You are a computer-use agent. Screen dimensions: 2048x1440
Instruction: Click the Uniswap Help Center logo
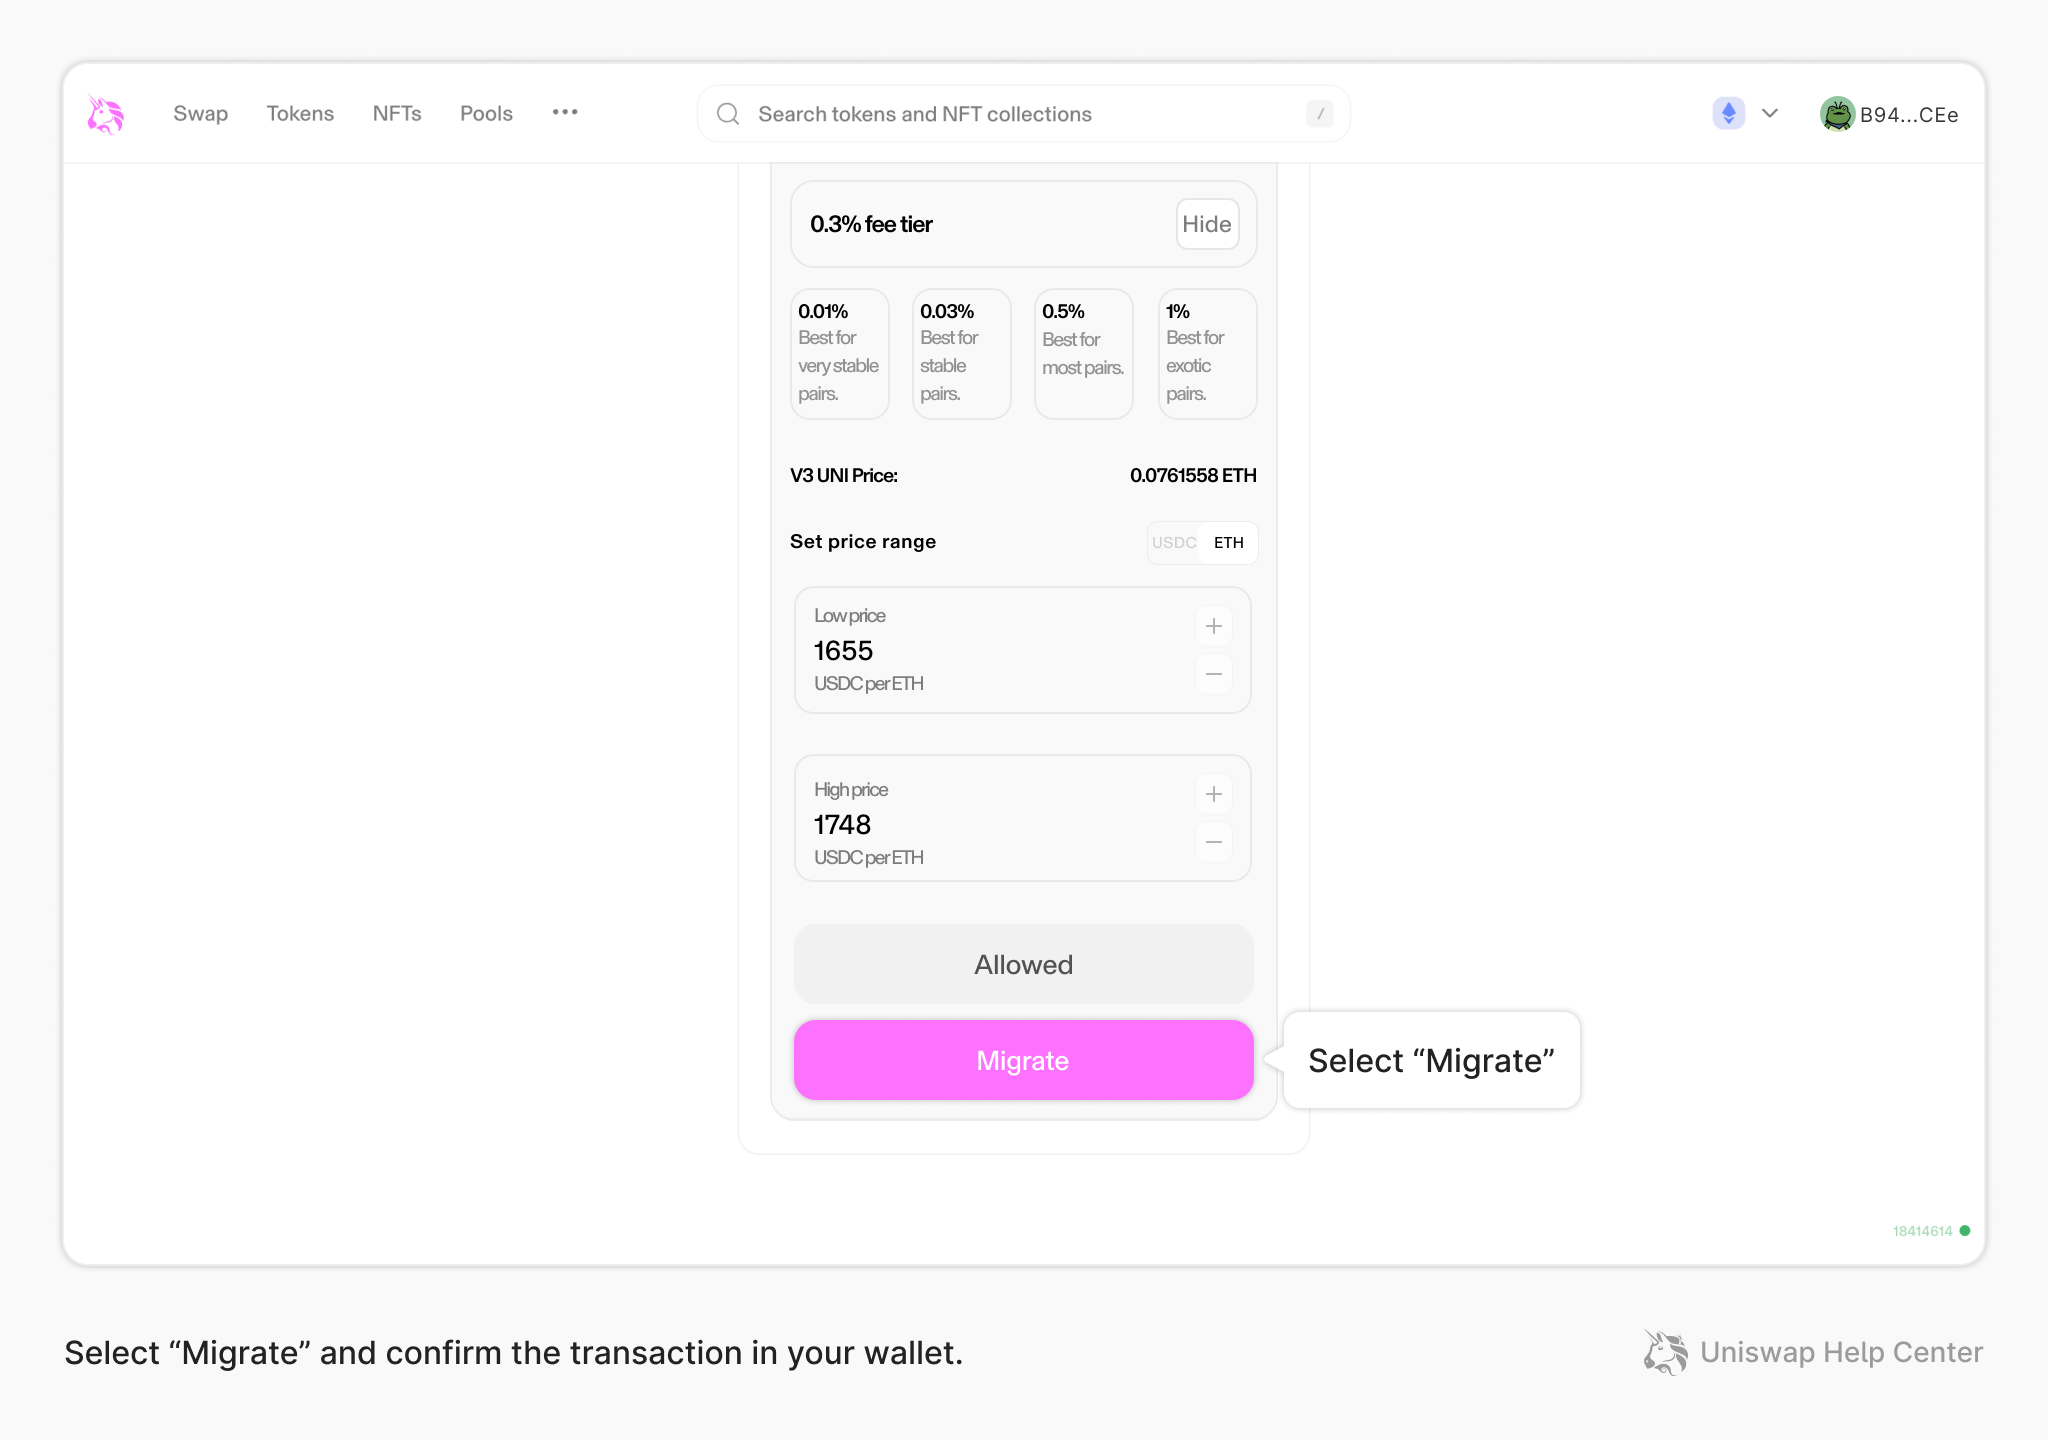[1664, 1352]
